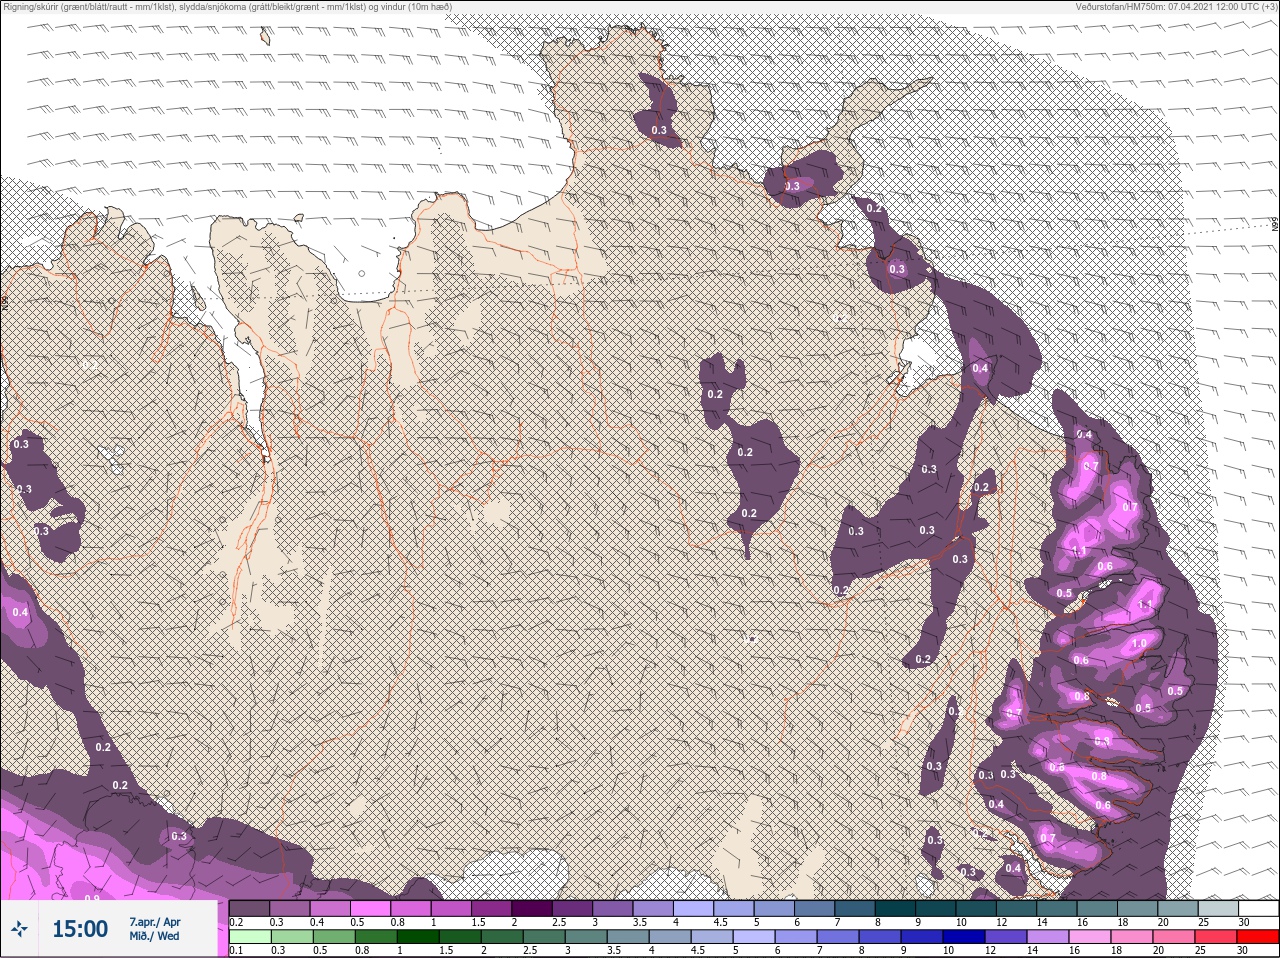Click the '1.0' precipitation value on the map
Screen dimensions: 1280x958
point(1138,644)
